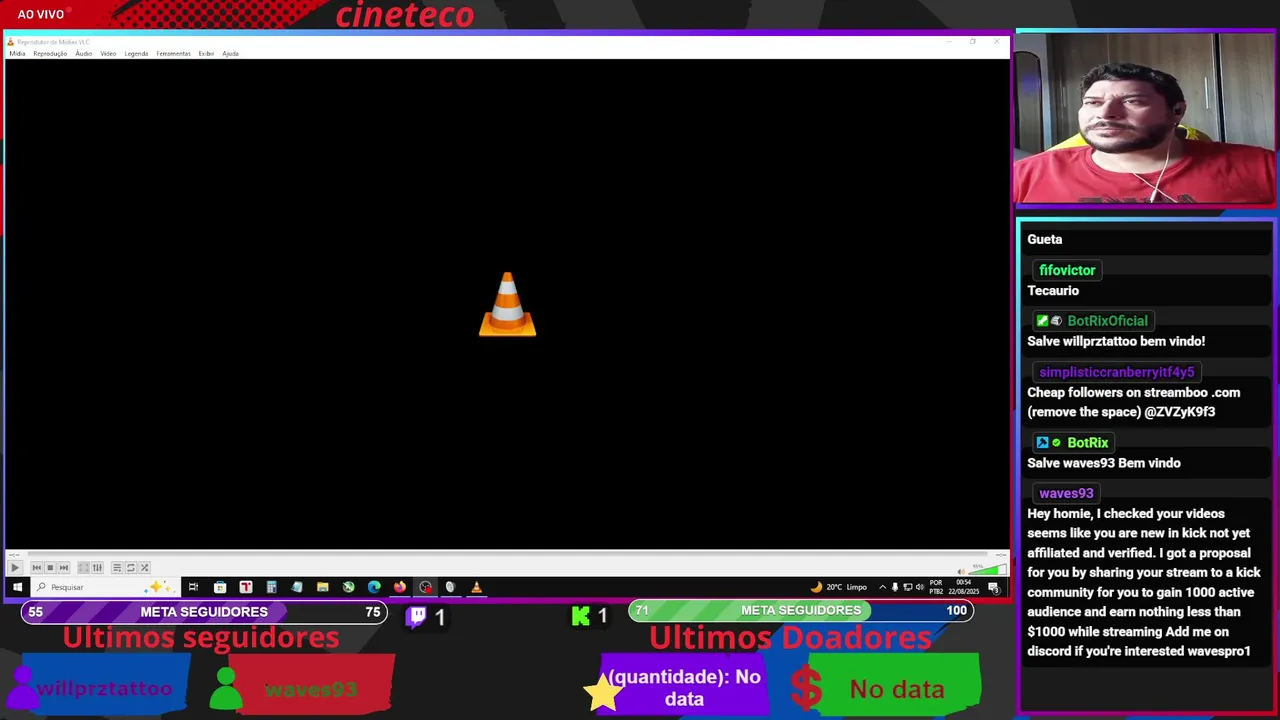Click BotRixOficial username in chat
The image size is (1280, 720).
[1107, 321]
